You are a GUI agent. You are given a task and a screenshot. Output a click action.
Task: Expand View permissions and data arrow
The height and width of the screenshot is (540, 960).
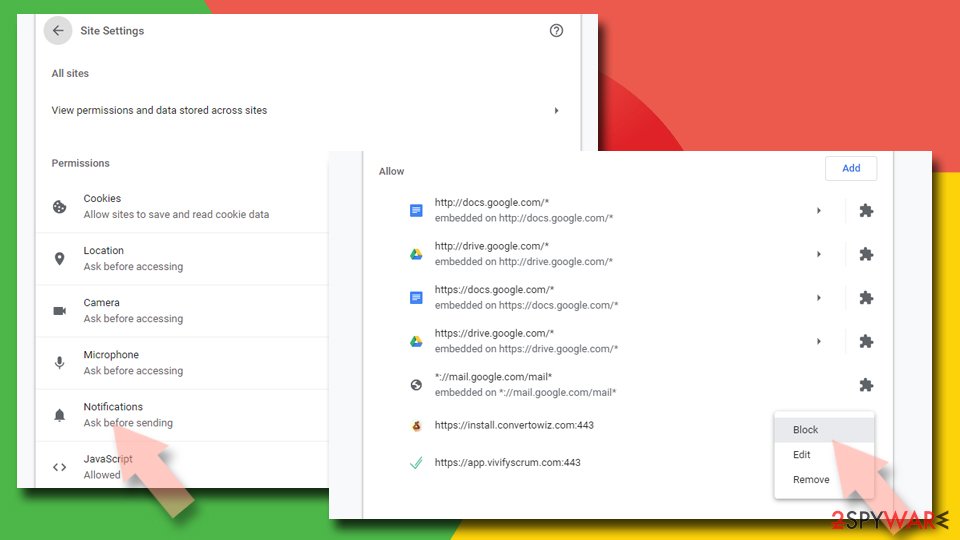click(556, 111)
